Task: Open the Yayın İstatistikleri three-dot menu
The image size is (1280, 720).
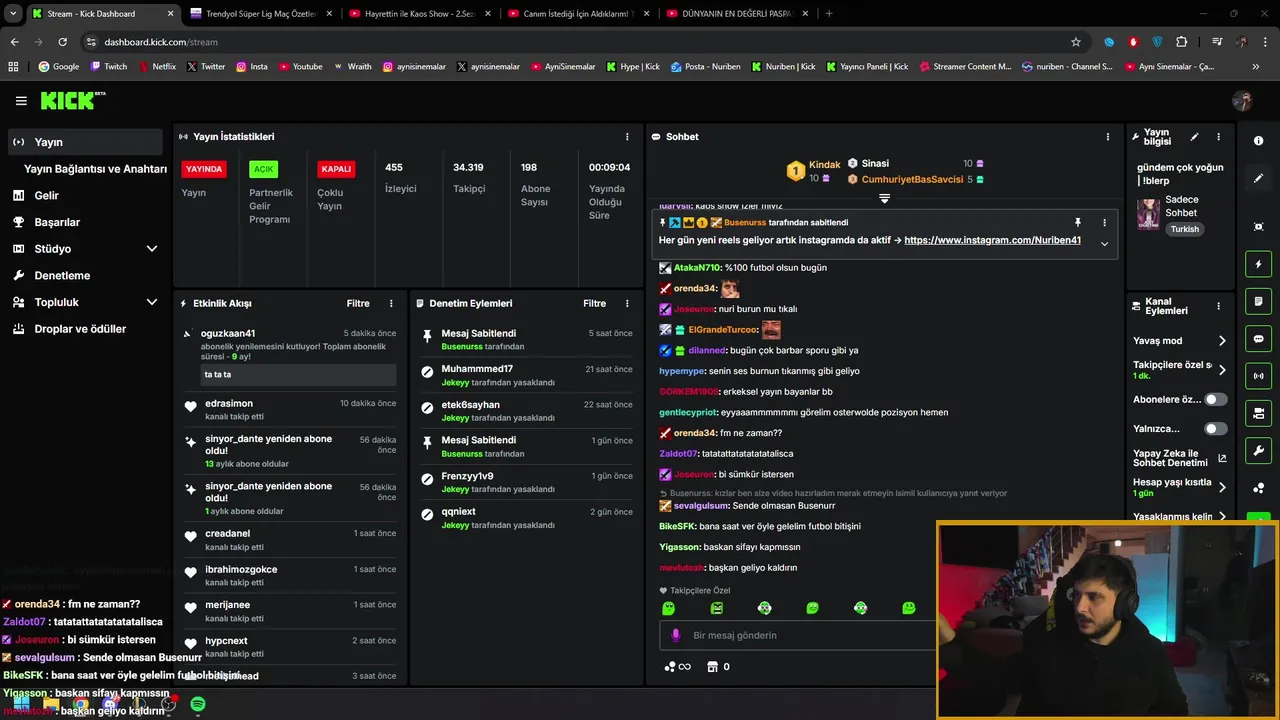Action: pyautogui.click(x=628, y=137)
